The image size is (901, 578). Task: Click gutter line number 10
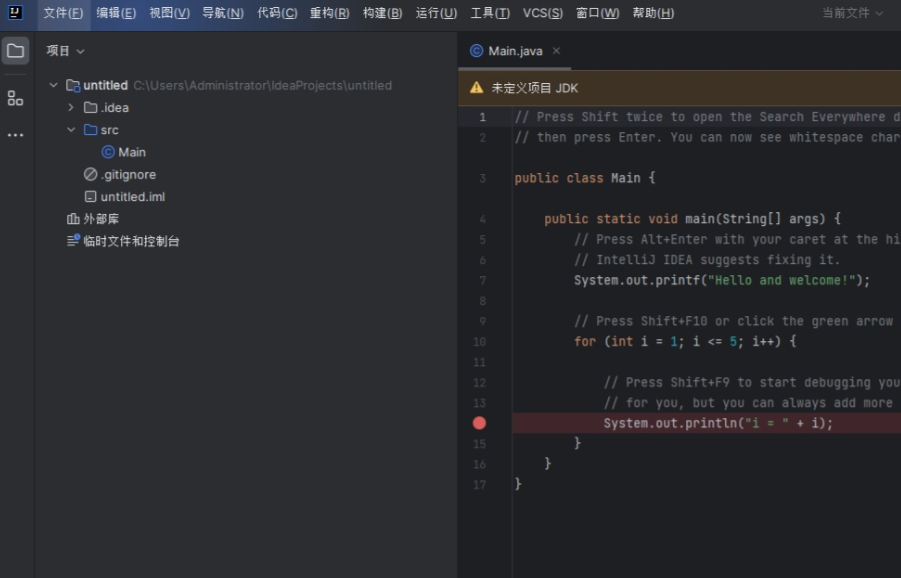click(x=479, y=342)
